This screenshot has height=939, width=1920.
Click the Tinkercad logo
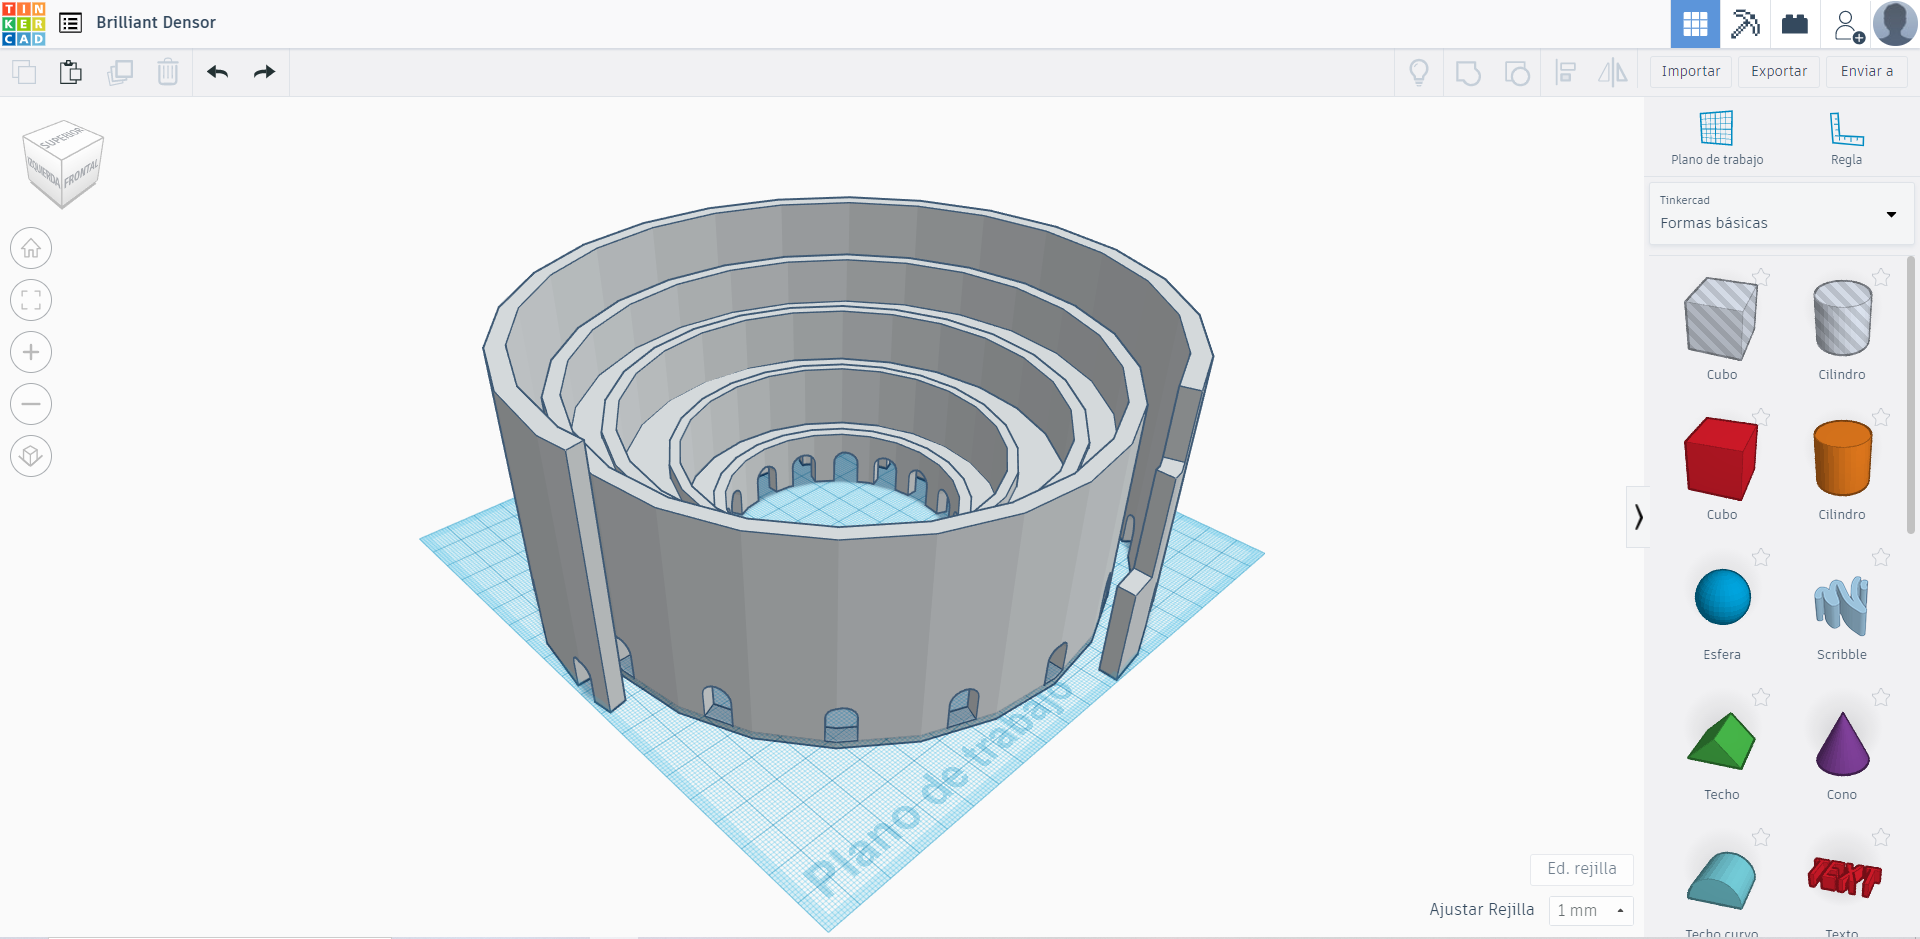24,24
